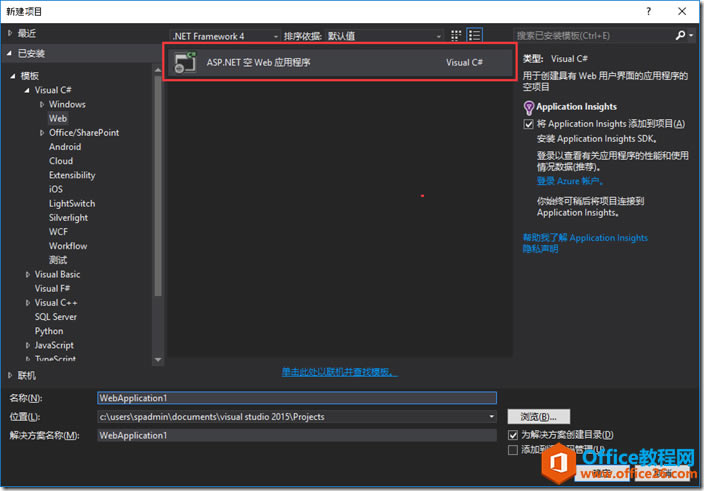Click the tree scrollbar up arrow
The height and width of the screenshot is (491, 704).
click(158, 70)
